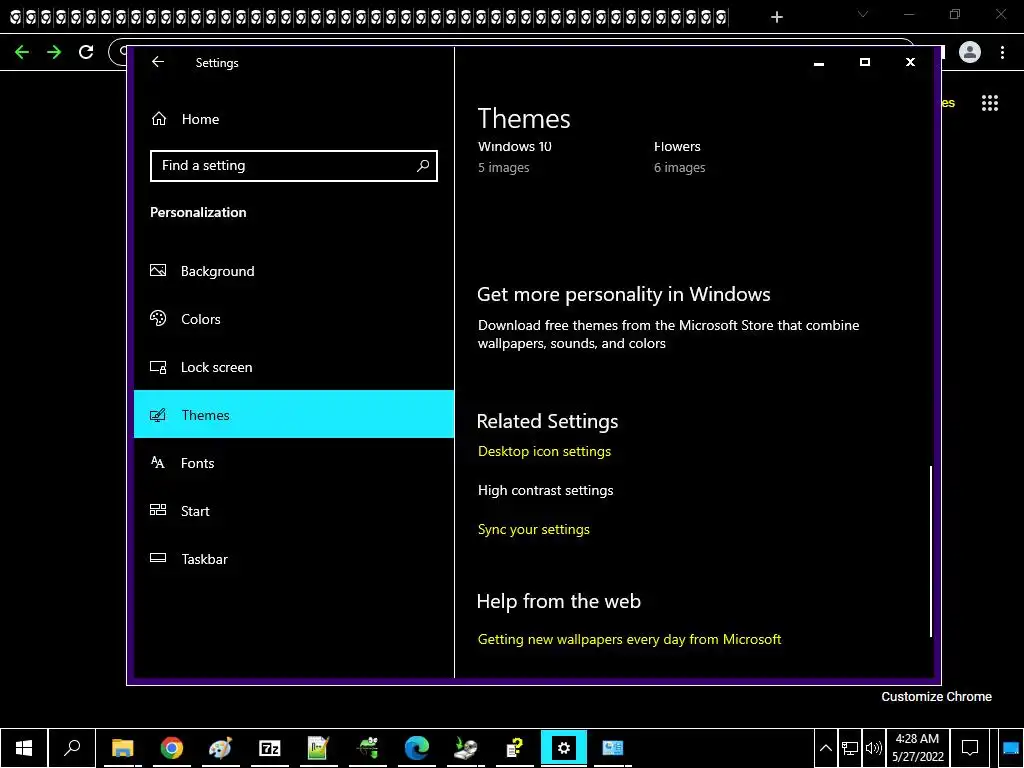Image resolution: width=1024 pixels, height=768 pixels.
Task: Open File Explorer from taskbar
Action: tap(122, 748)
